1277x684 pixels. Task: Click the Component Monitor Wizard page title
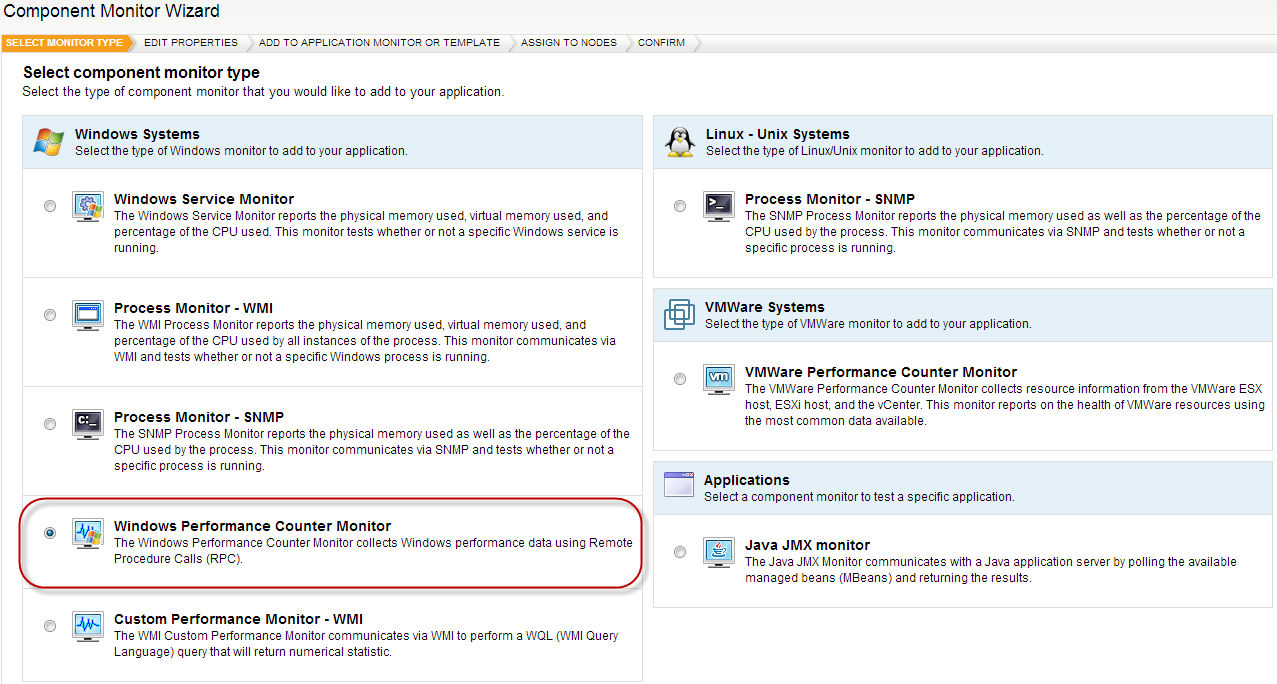pyautogui.click(x=112, y=12)
